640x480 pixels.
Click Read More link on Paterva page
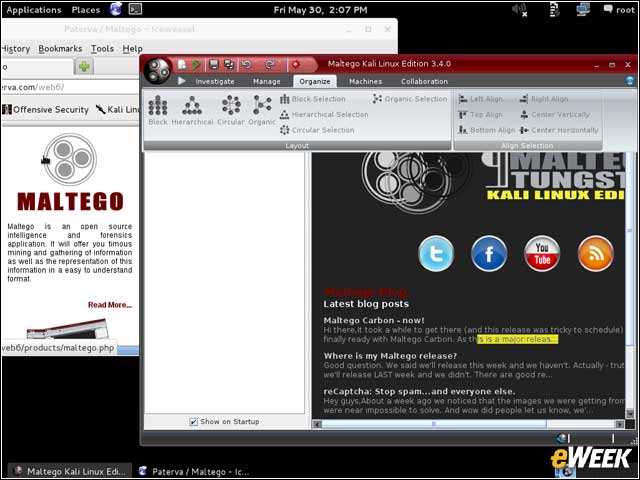pos(110,305)
